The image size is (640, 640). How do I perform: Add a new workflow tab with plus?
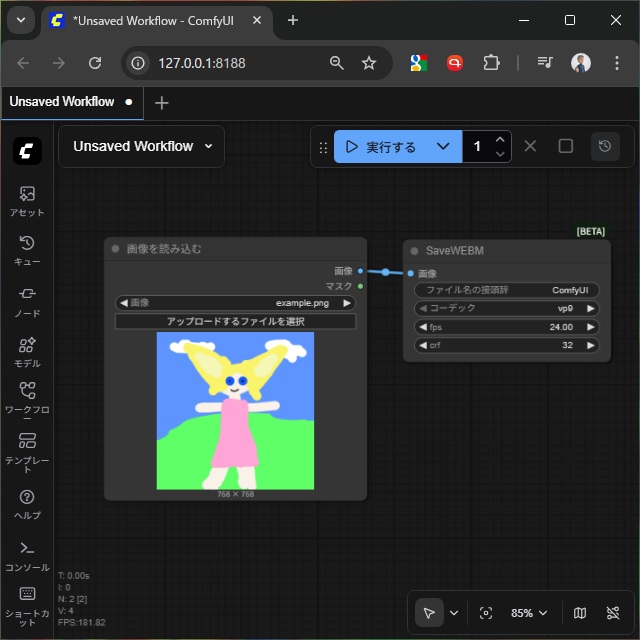[162, 103]
